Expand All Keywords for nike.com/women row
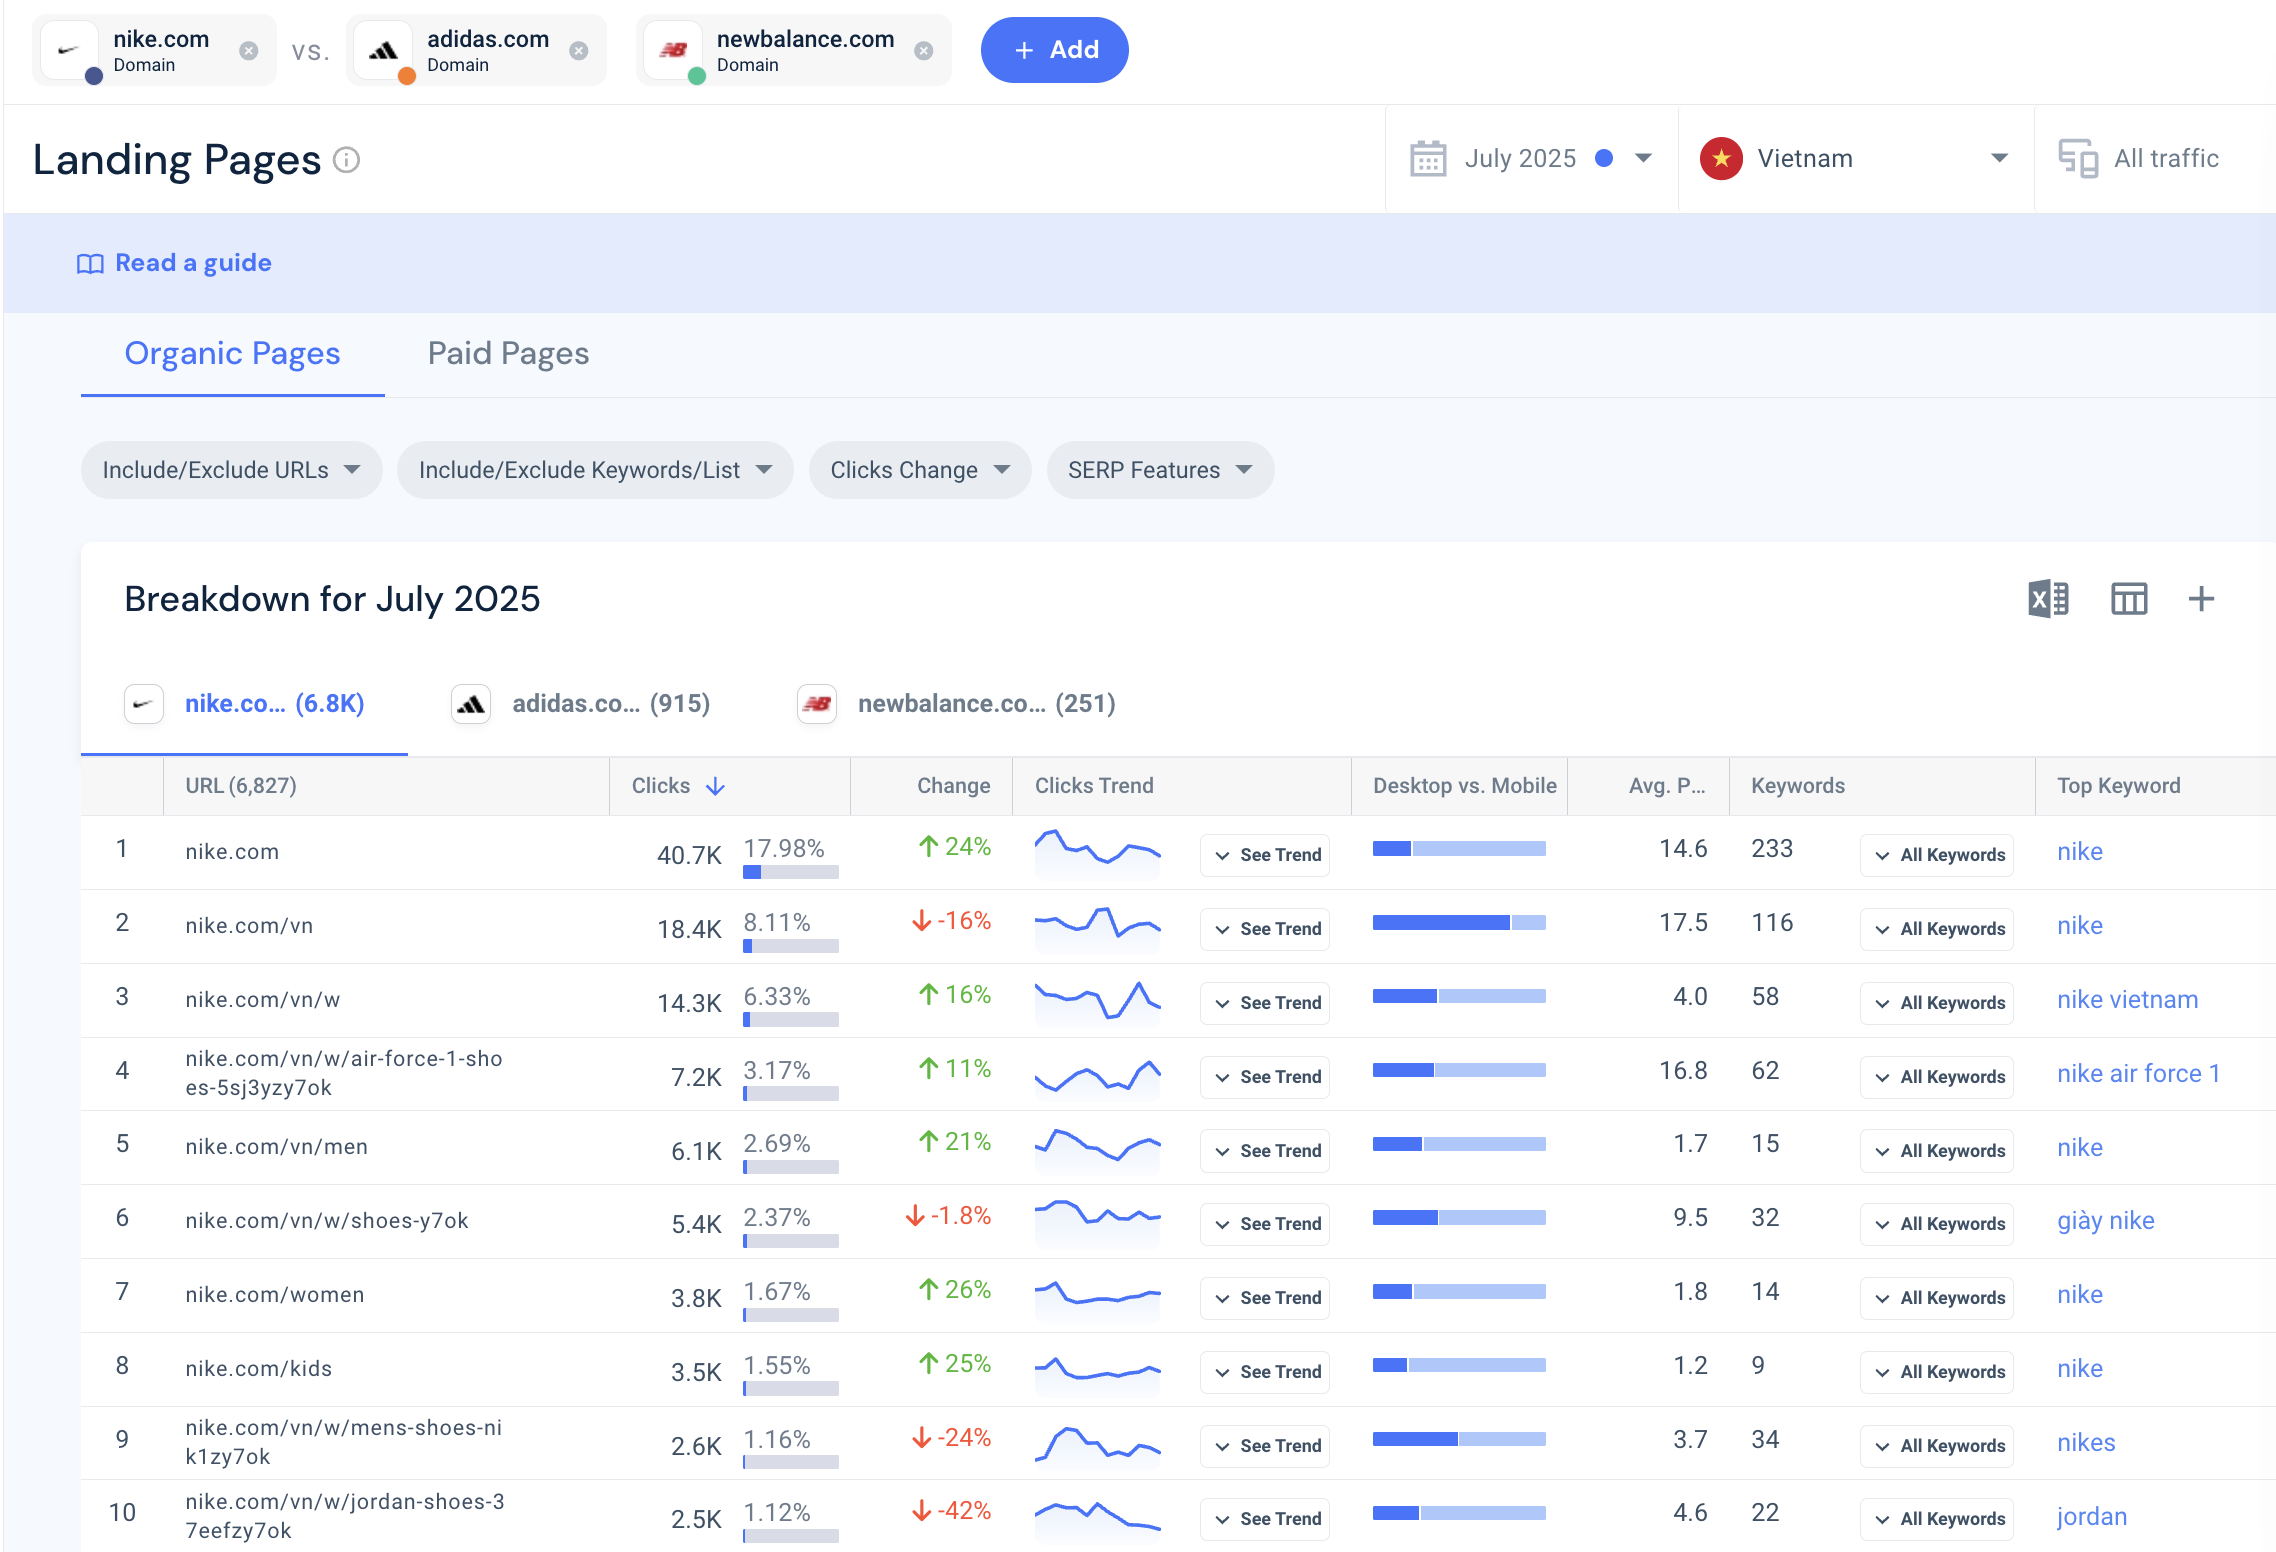Image resolution: width=2276 pixels, height=1552 pixels. (x=1937, y=1298)
